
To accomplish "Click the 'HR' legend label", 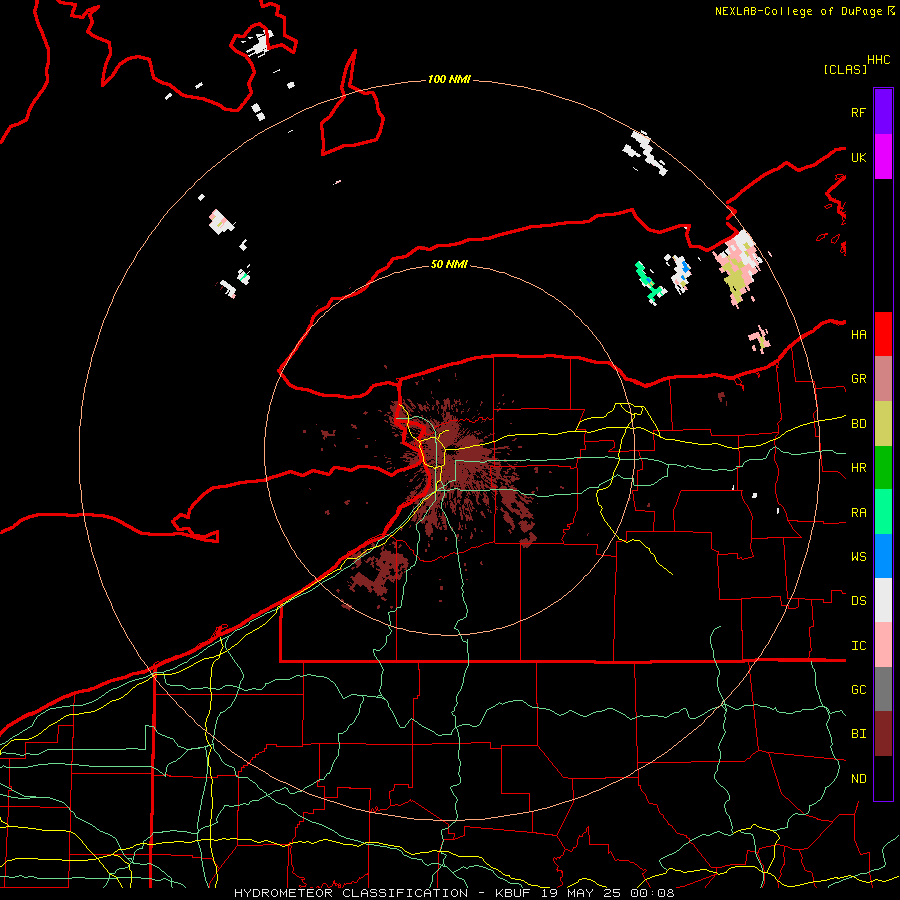I will pyautogui.click(x=858, y=468).
